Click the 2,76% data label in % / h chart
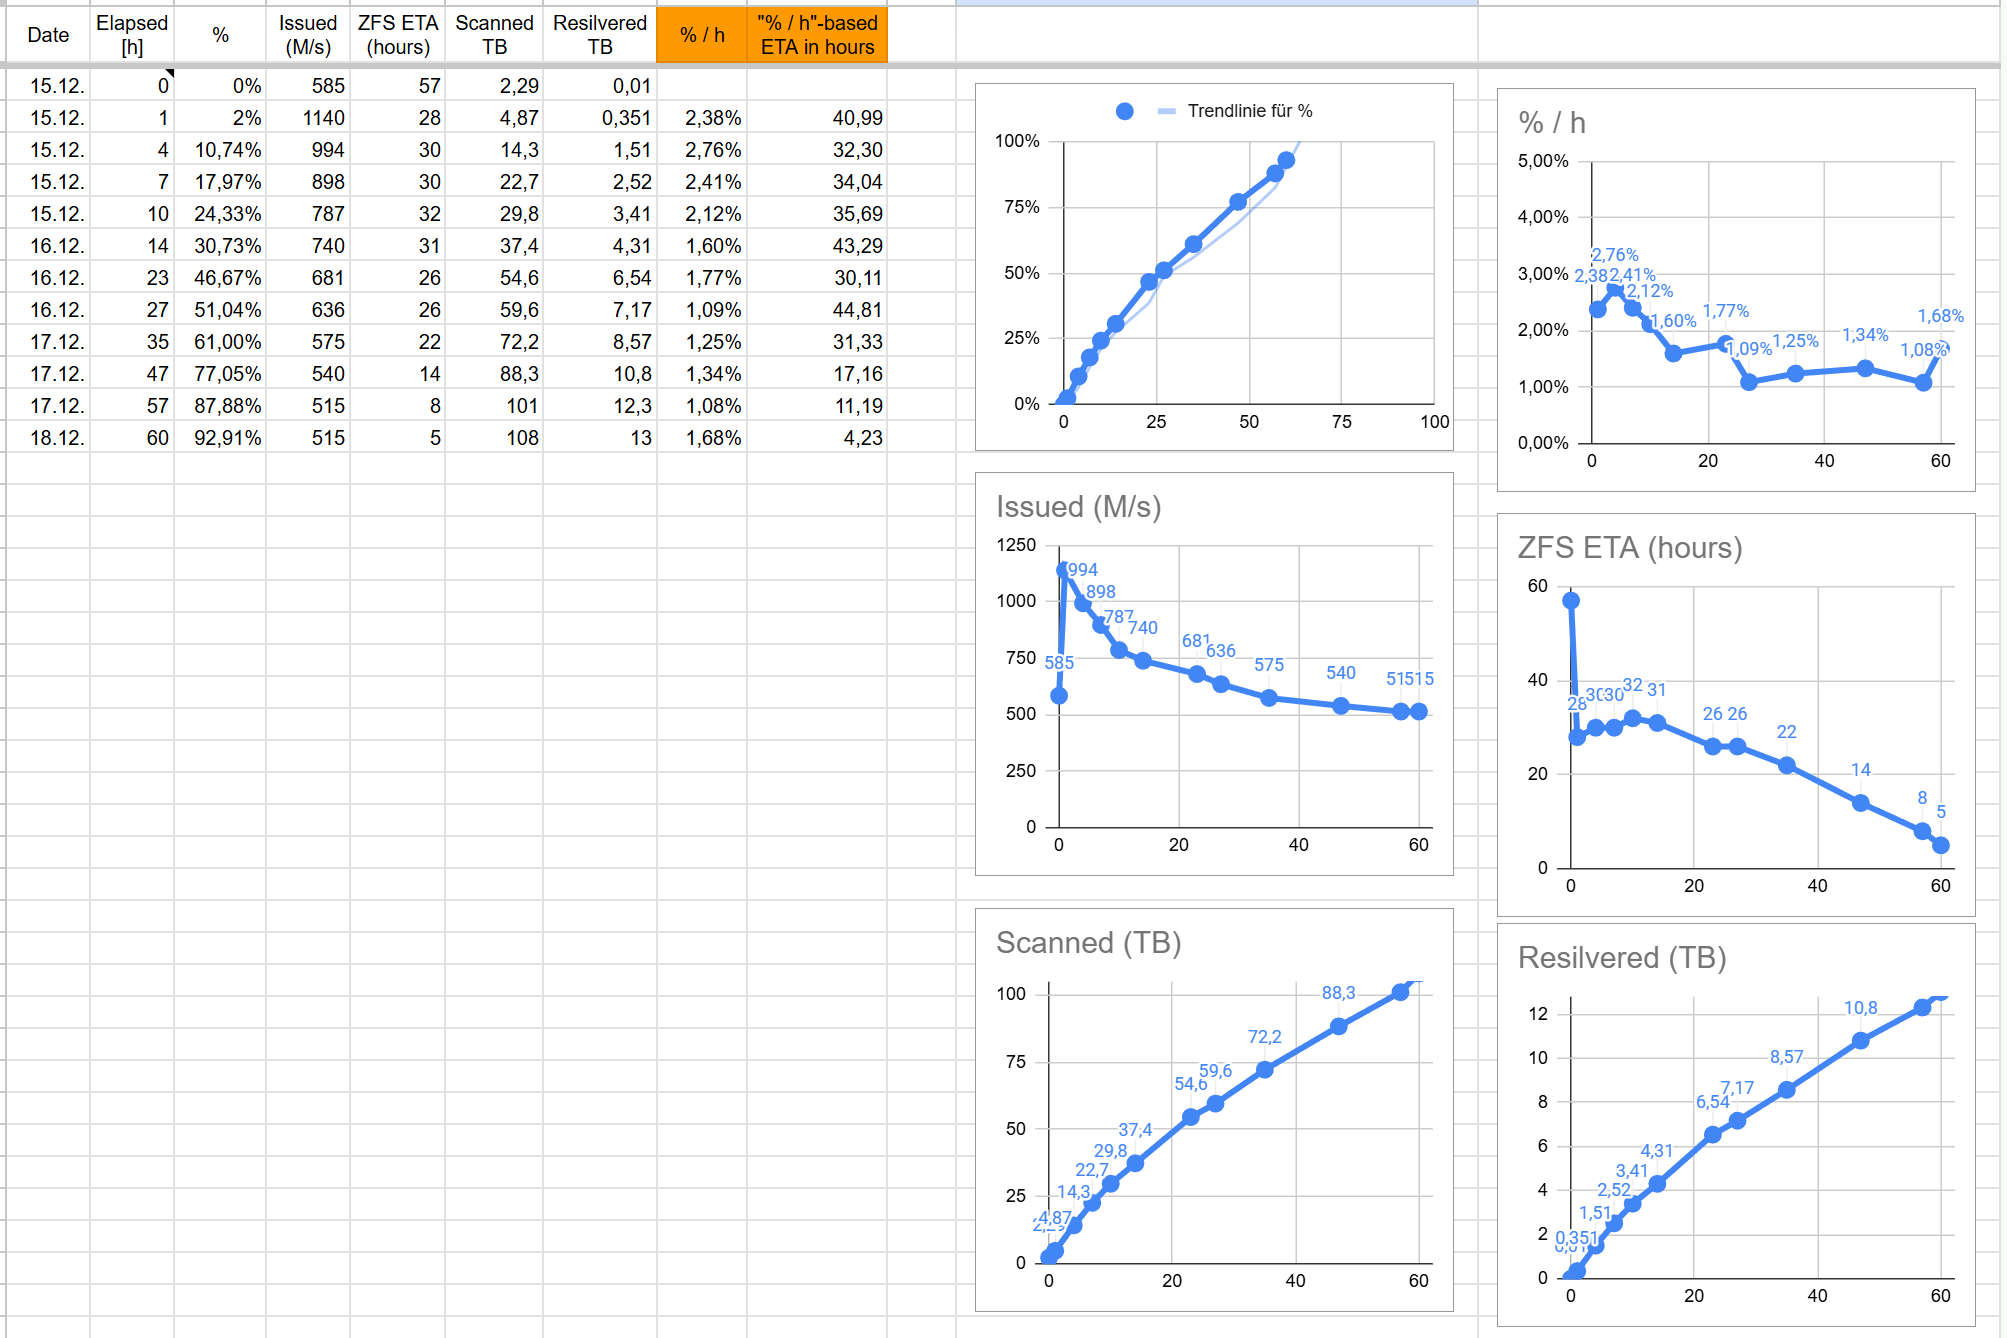This screenshot has width=2007, height=1338. (x=1614, y=255)
